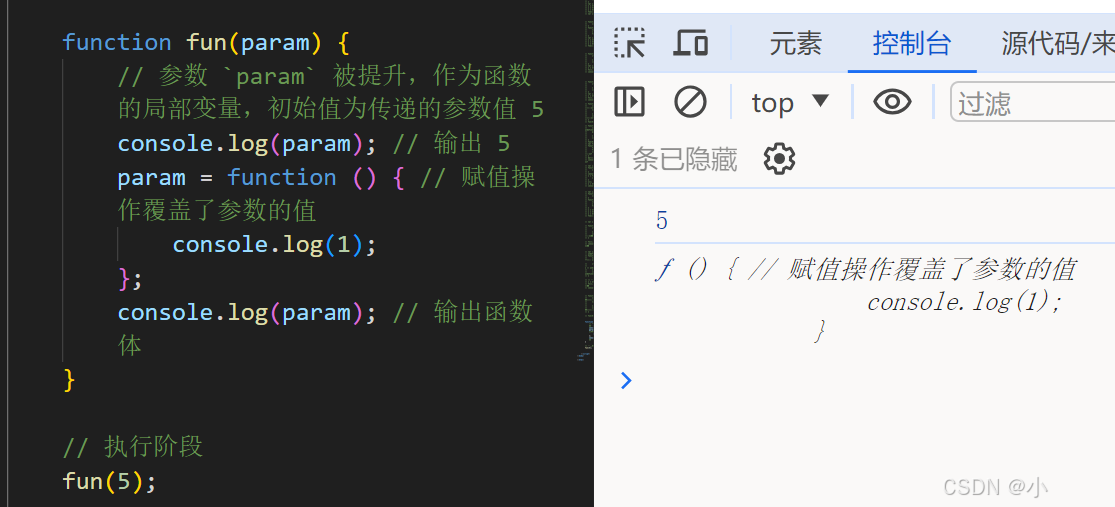Click the function keyword in fun declaration
This screenshot has height=507, width=1115.
pyautogui.click(x=117, y=43)
